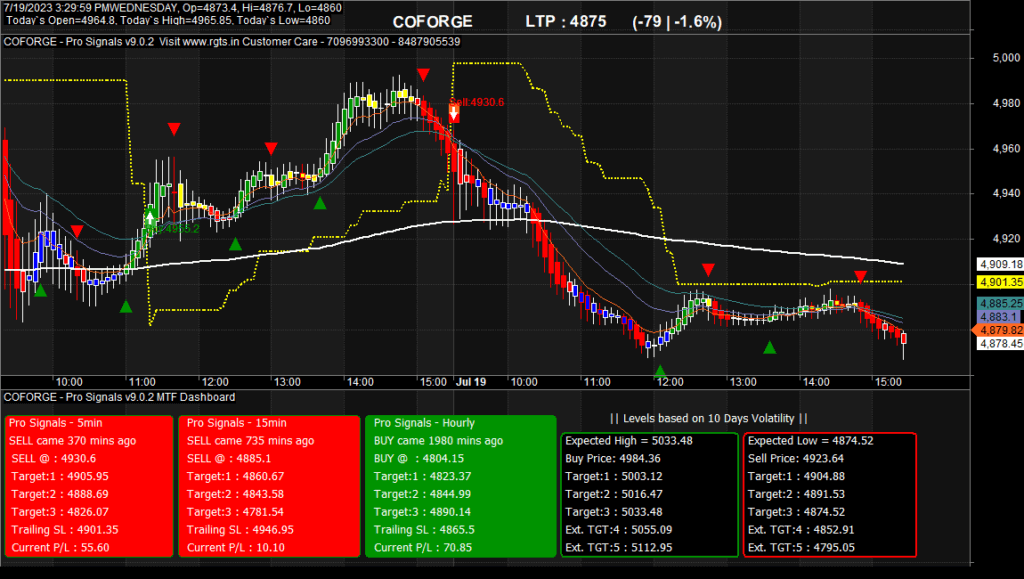1024x579 pixels.
Task: Click 'Ext. TGT:5 : 4795.05'
Action: pyautogui.click(x=801, y=548)
